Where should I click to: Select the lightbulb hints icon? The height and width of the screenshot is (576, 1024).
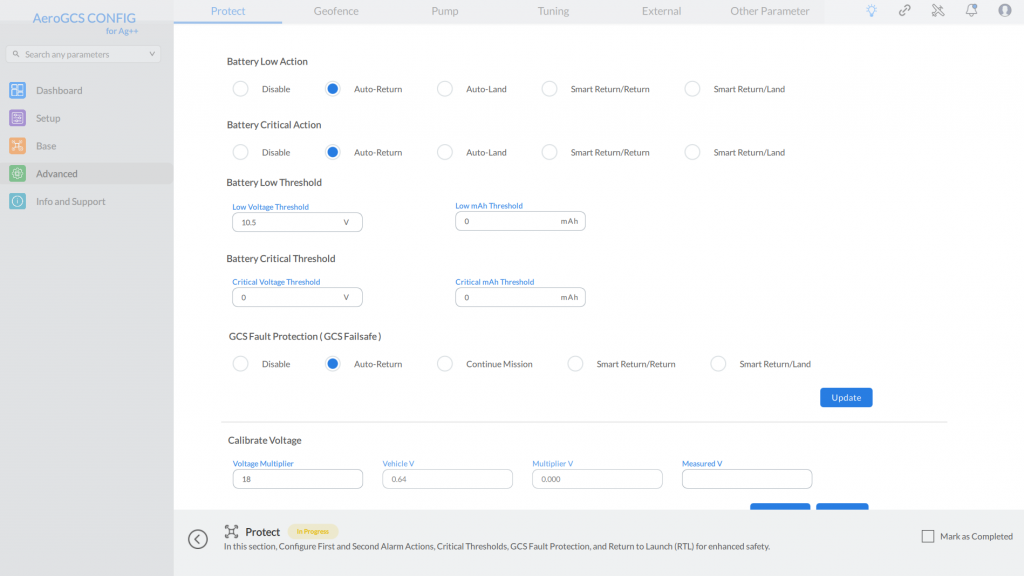(870, 10)
